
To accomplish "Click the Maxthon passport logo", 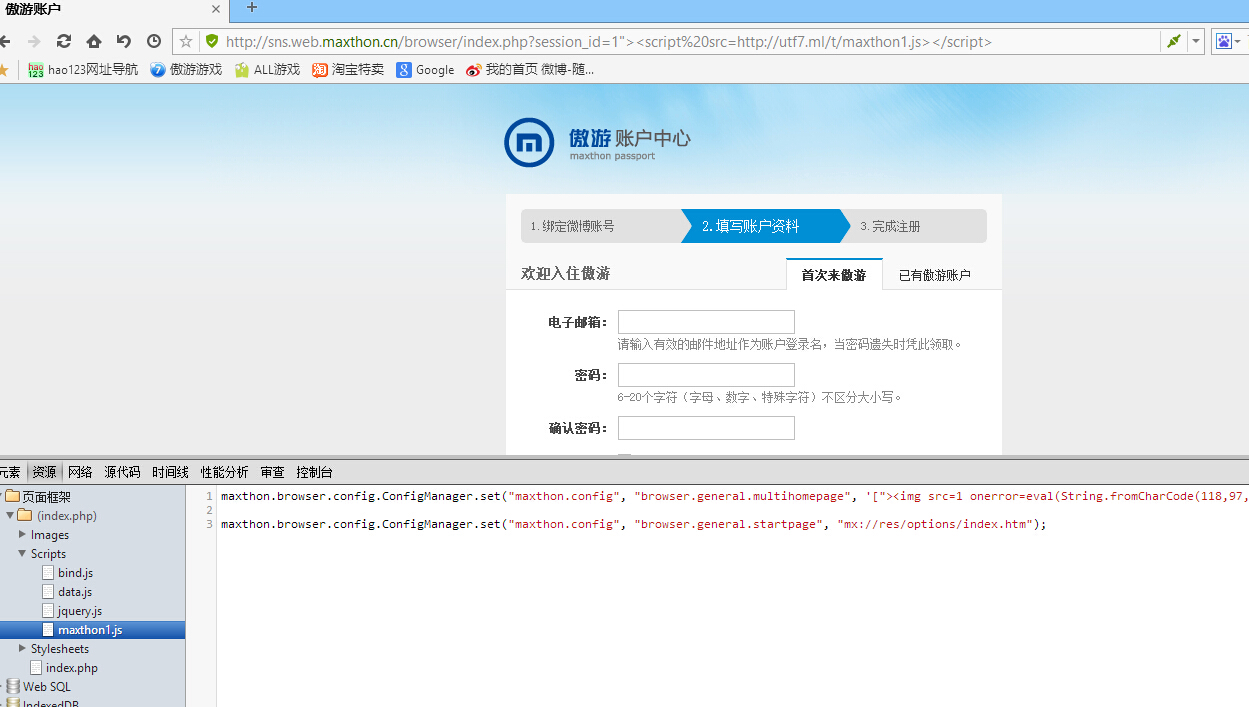I will coord(597,143).
